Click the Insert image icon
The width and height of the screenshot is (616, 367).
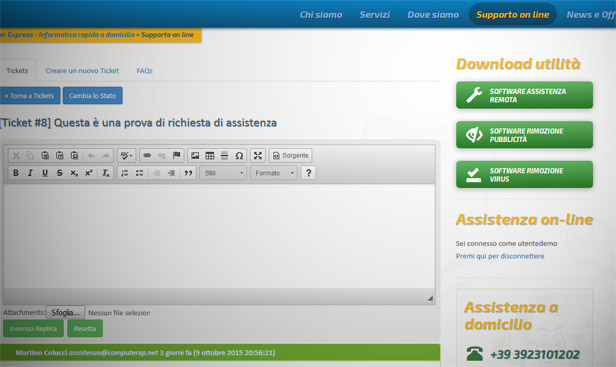point(195,156)
